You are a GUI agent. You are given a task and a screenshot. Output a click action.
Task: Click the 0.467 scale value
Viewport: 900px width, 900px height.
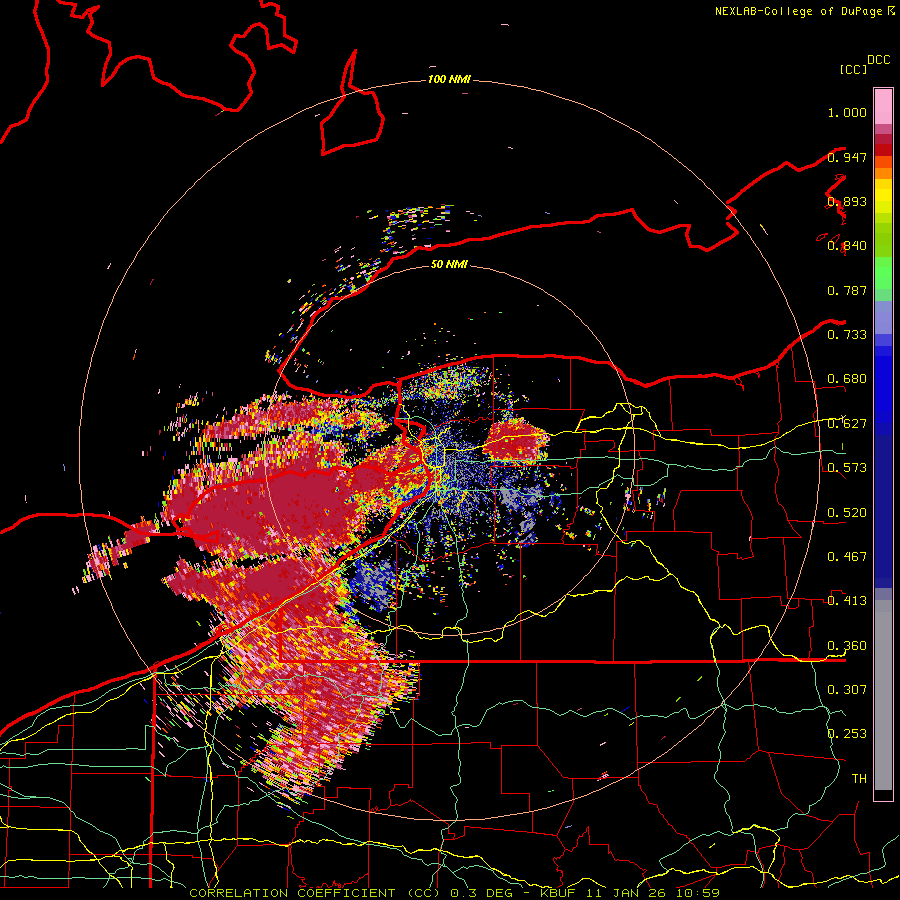[847, 556]
